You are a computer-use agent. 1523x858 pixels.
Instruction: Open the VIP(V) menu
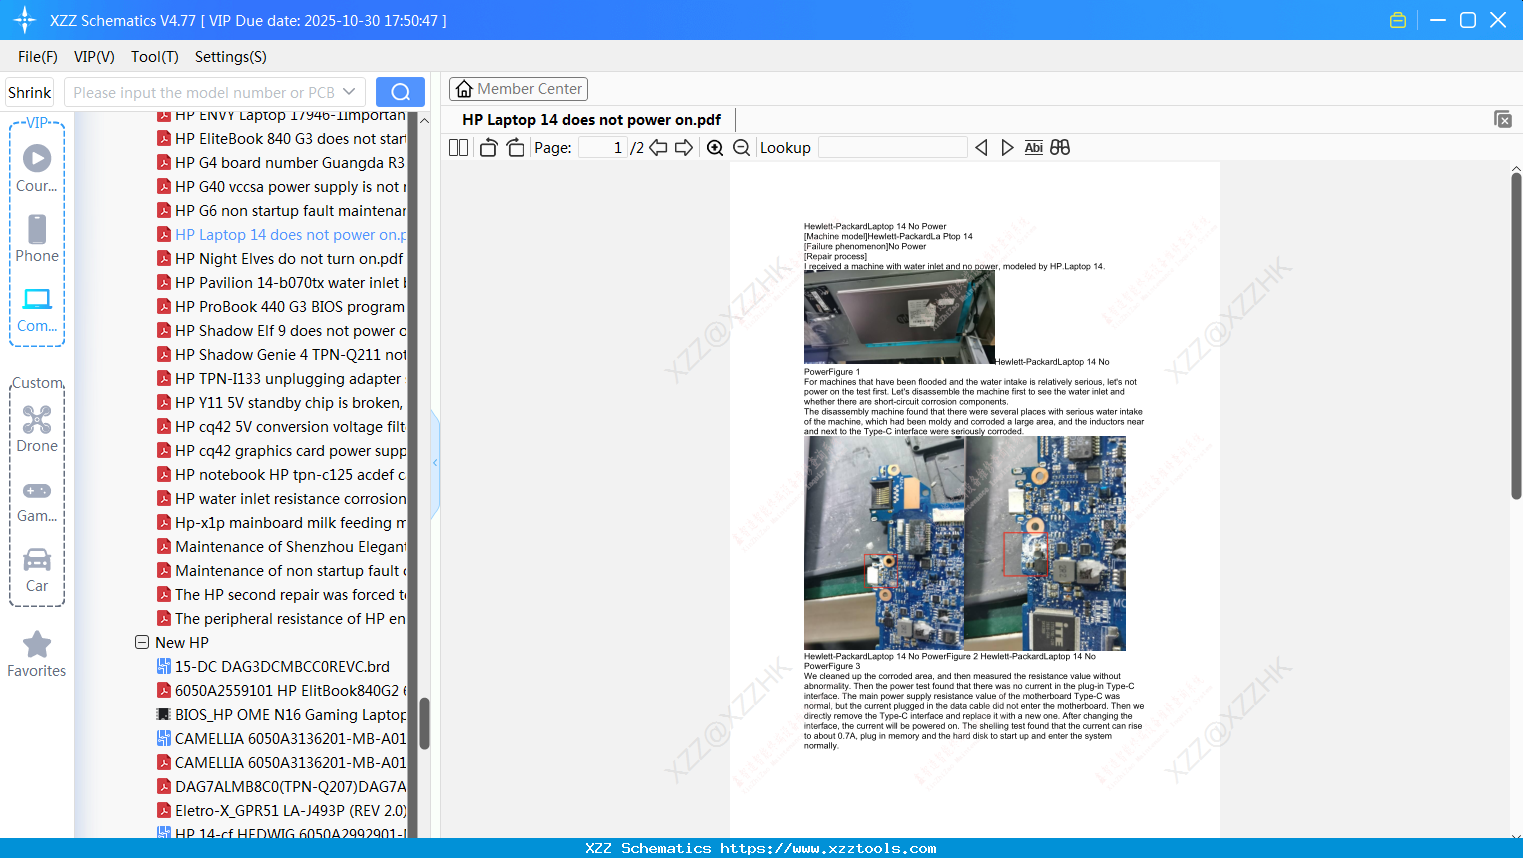[x=94, y=57]
